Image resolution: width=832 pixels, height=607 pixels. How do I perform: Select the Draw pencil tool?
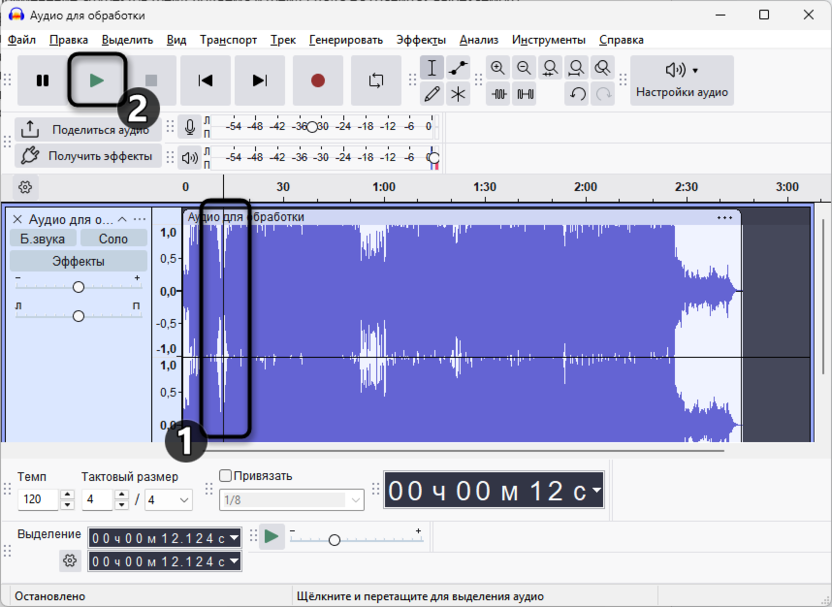tap(432, 94)
